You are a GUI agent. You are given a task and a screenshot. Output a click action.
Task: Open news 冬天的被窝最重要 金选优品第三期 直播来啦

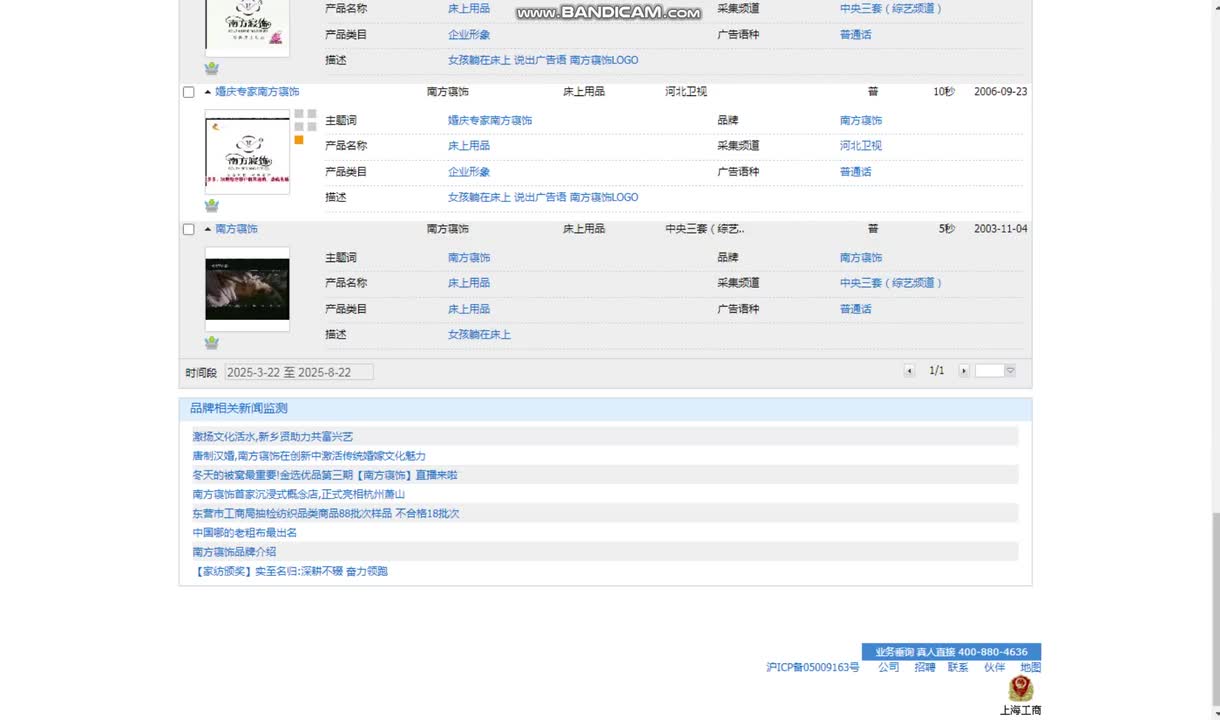click(x=325, y=475)
